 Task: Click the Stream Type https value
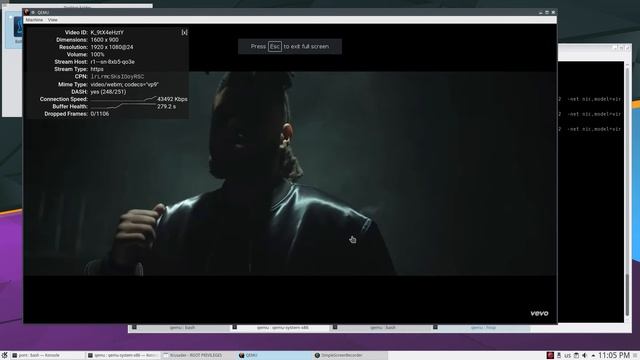pos(97,69)
